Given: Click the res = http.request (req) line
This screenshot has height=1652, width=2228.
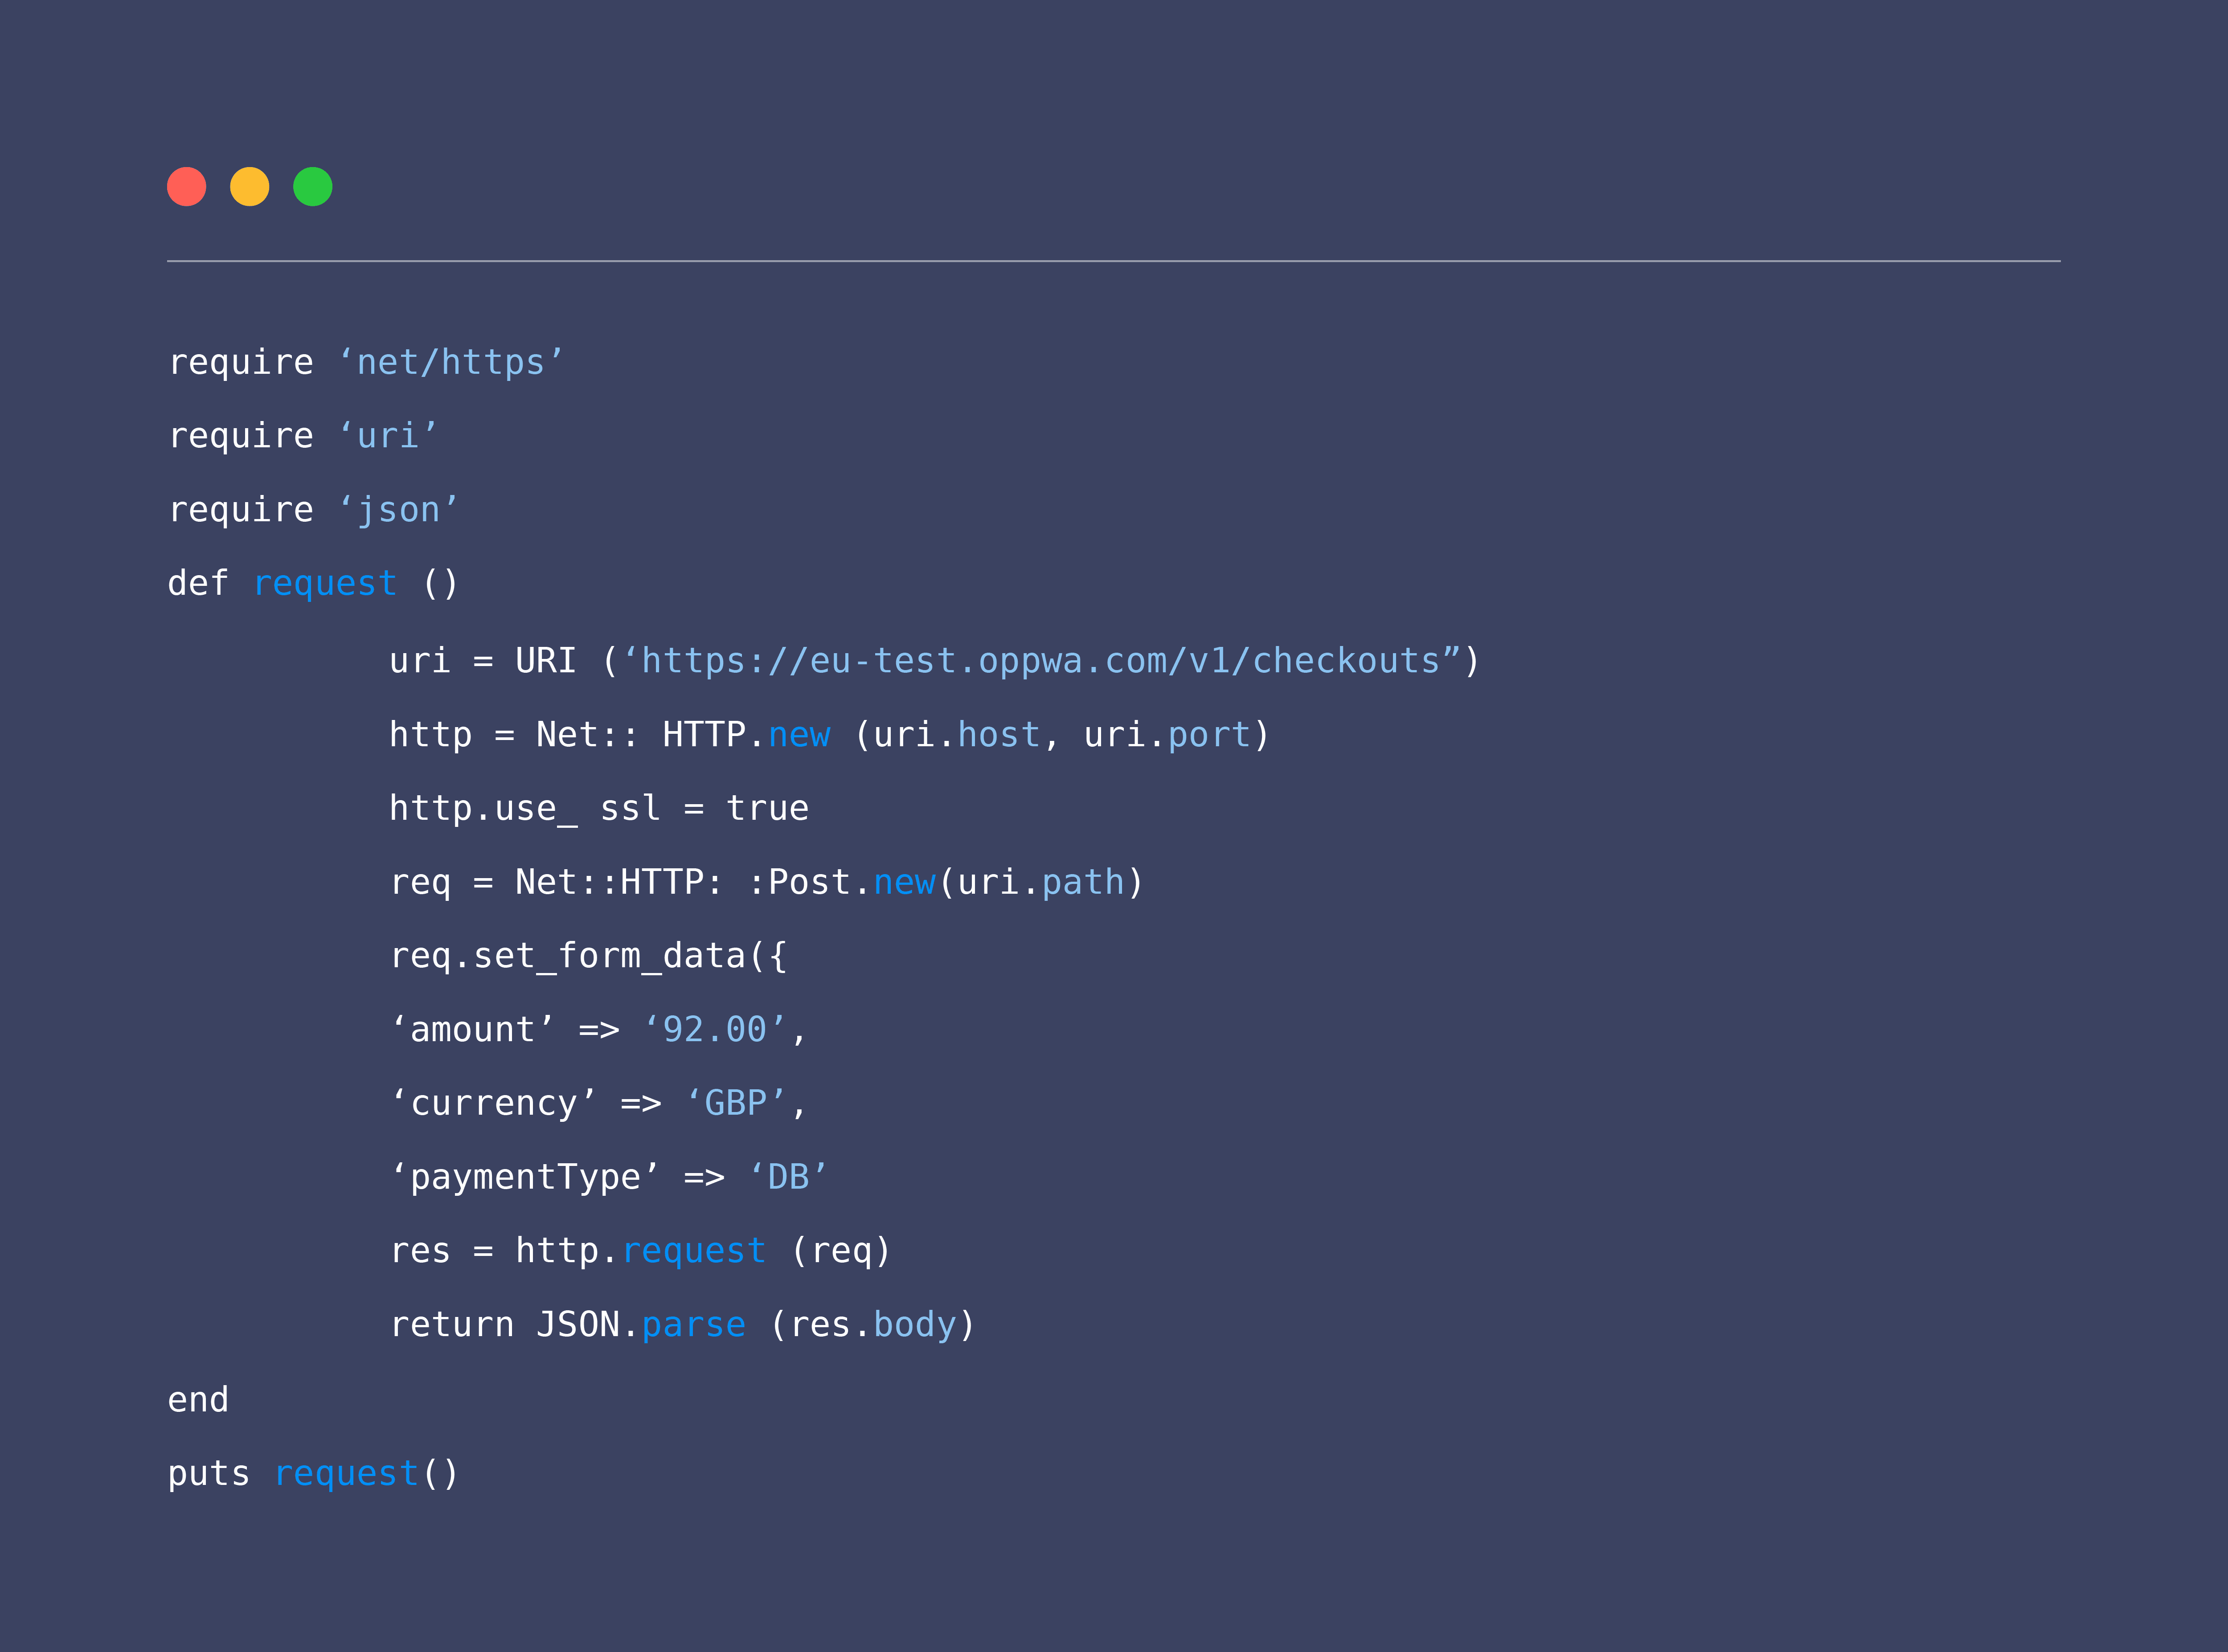Looking at the screenshot, I should [x=640, y=1251].
